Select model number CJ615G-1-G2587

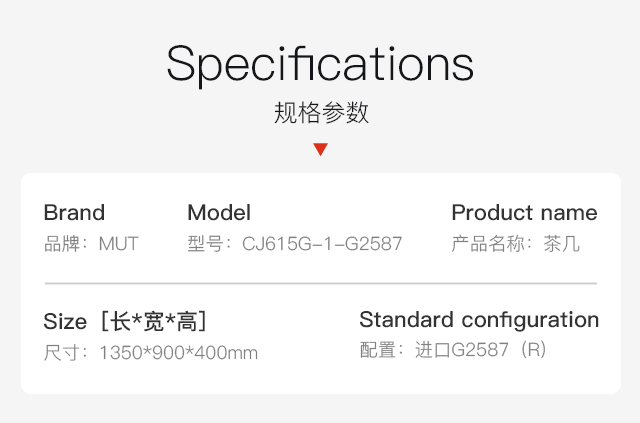coord(322,244)
